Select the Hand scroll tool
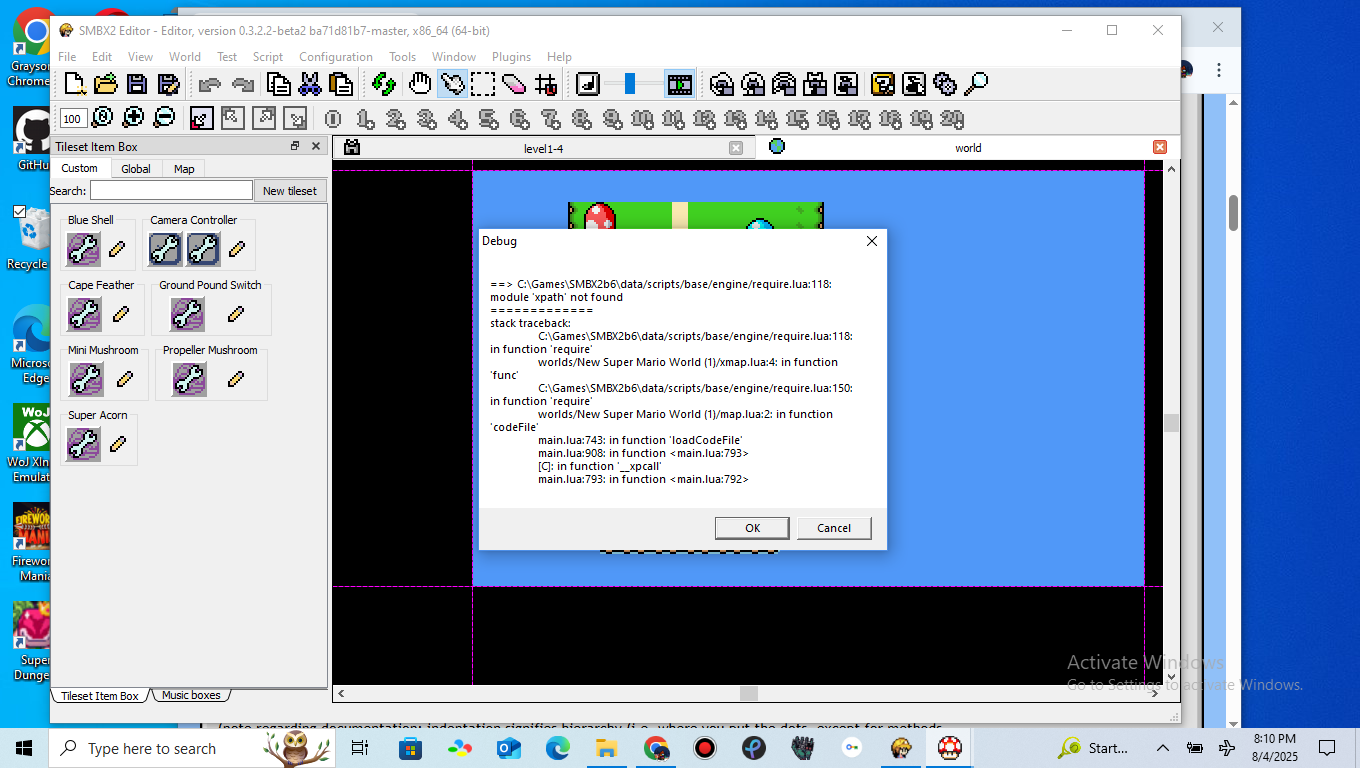The image size is (1360, 768). tap(420, 84)
